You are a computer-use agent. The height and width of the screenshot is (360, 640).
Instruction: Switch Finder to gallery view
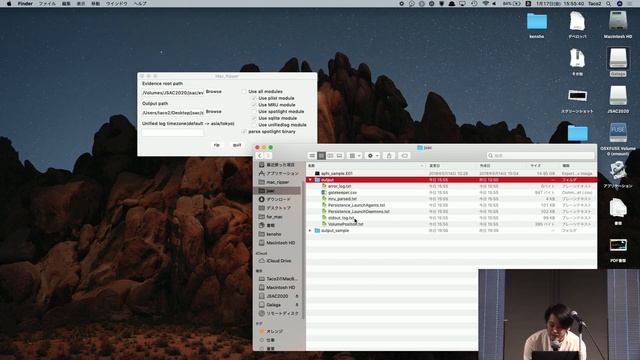tap(339, 156)
